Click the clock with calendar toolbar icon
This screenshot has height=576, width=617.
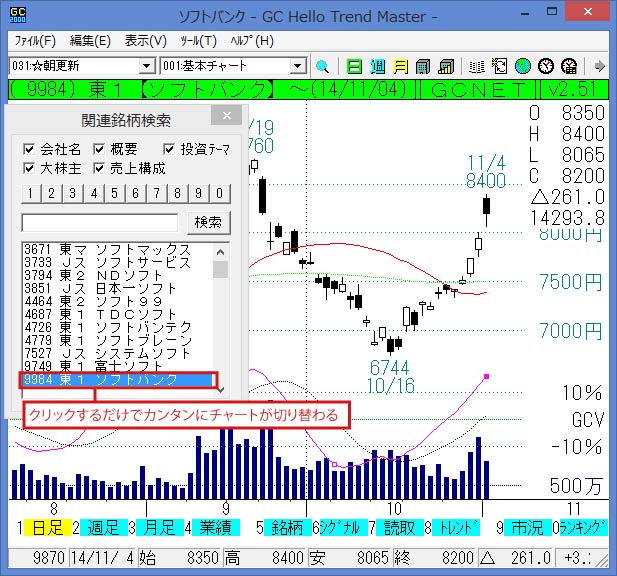click(x=569, y=66)
